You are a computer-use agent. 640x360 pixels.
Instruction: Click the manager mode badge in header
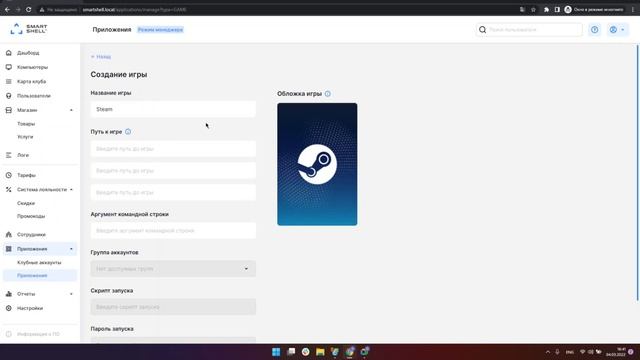160,30
